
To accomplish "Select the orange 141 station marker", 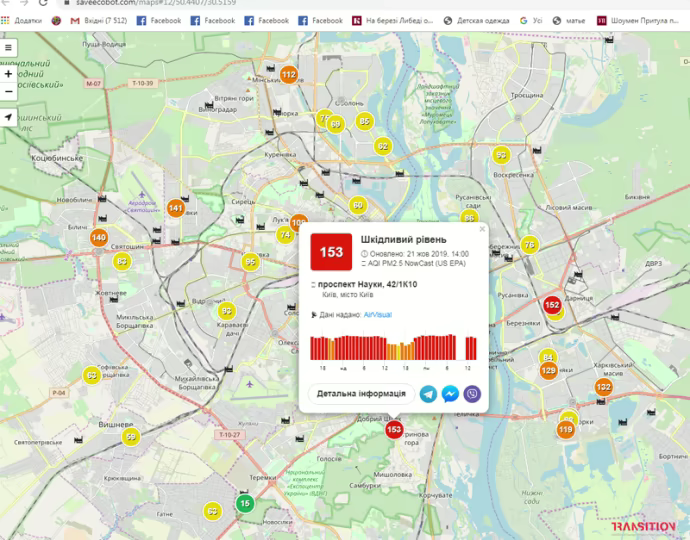I will [176, 209].
